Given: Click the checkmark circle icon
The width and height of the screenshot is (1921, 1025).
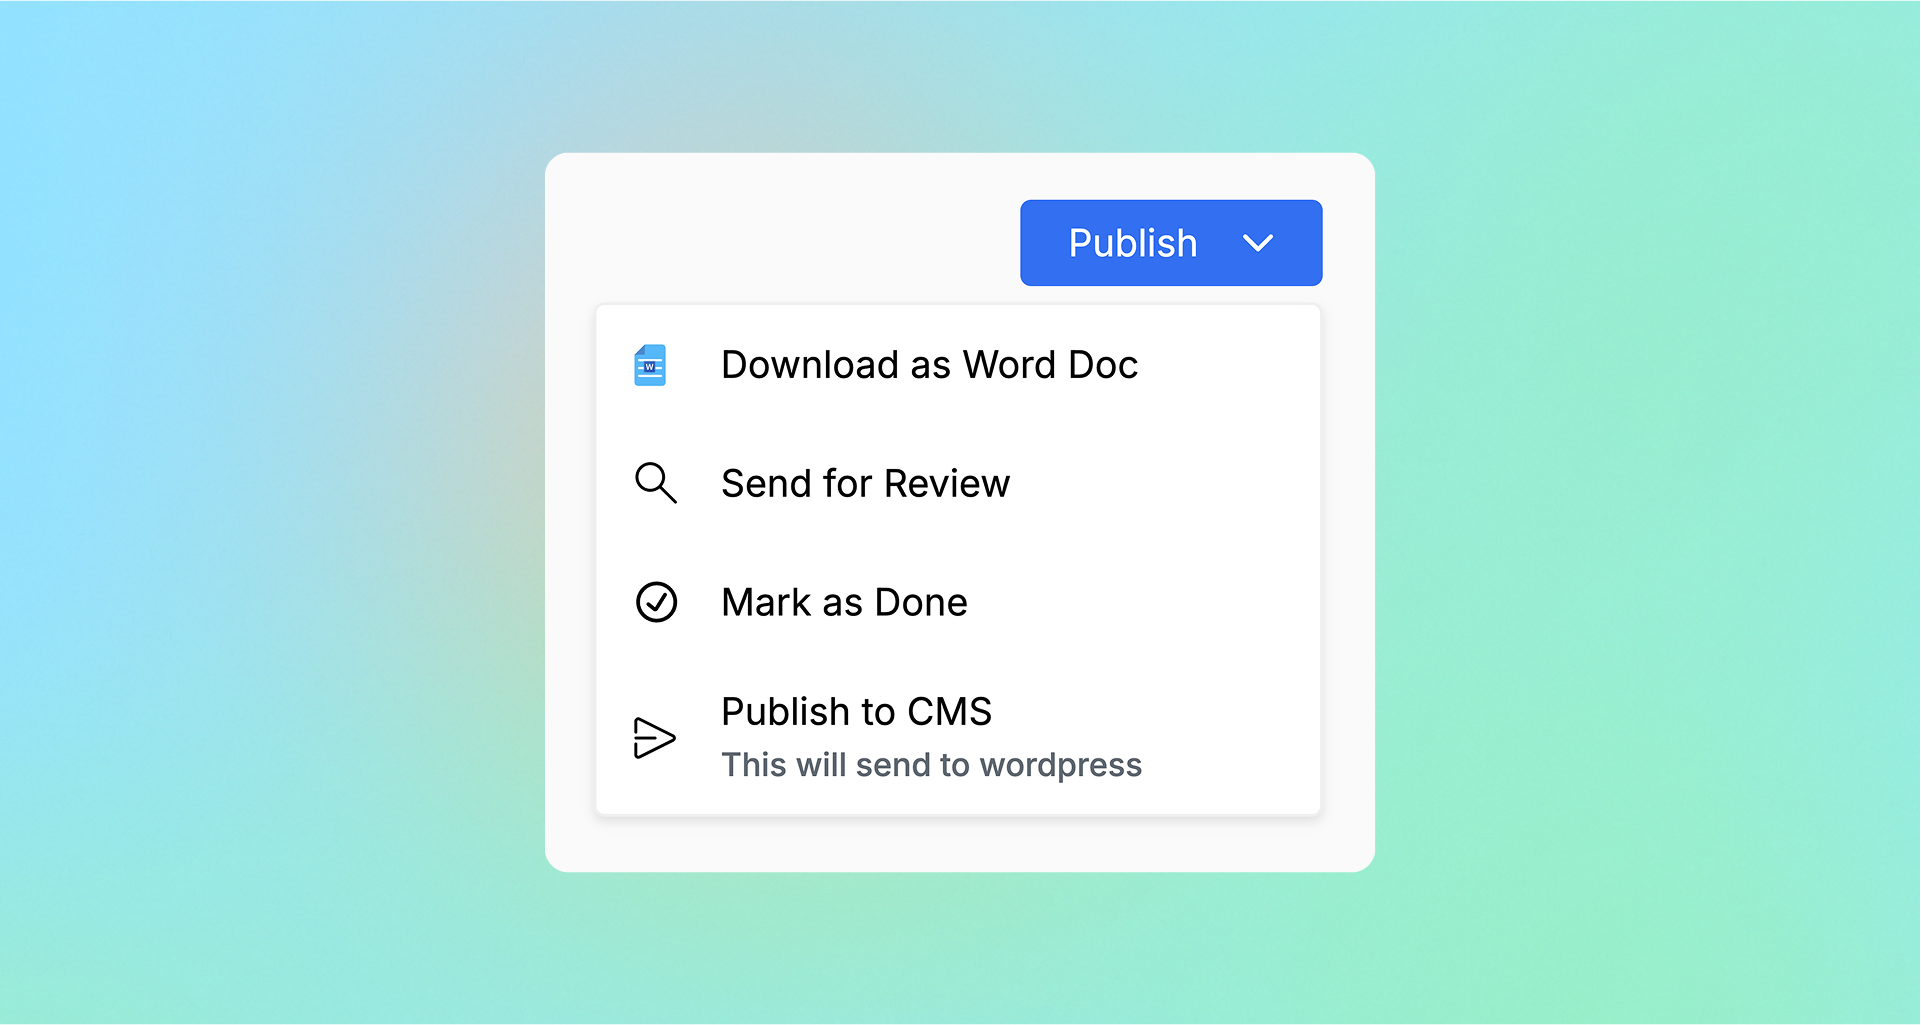Looking at the screenshot, I should click(x=656, y=602).
